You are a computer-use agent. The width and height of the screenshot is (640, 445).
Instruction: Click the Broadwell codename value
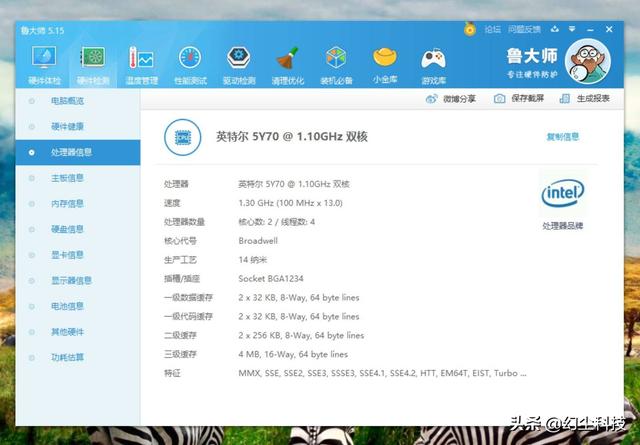[x=258, y=241]
